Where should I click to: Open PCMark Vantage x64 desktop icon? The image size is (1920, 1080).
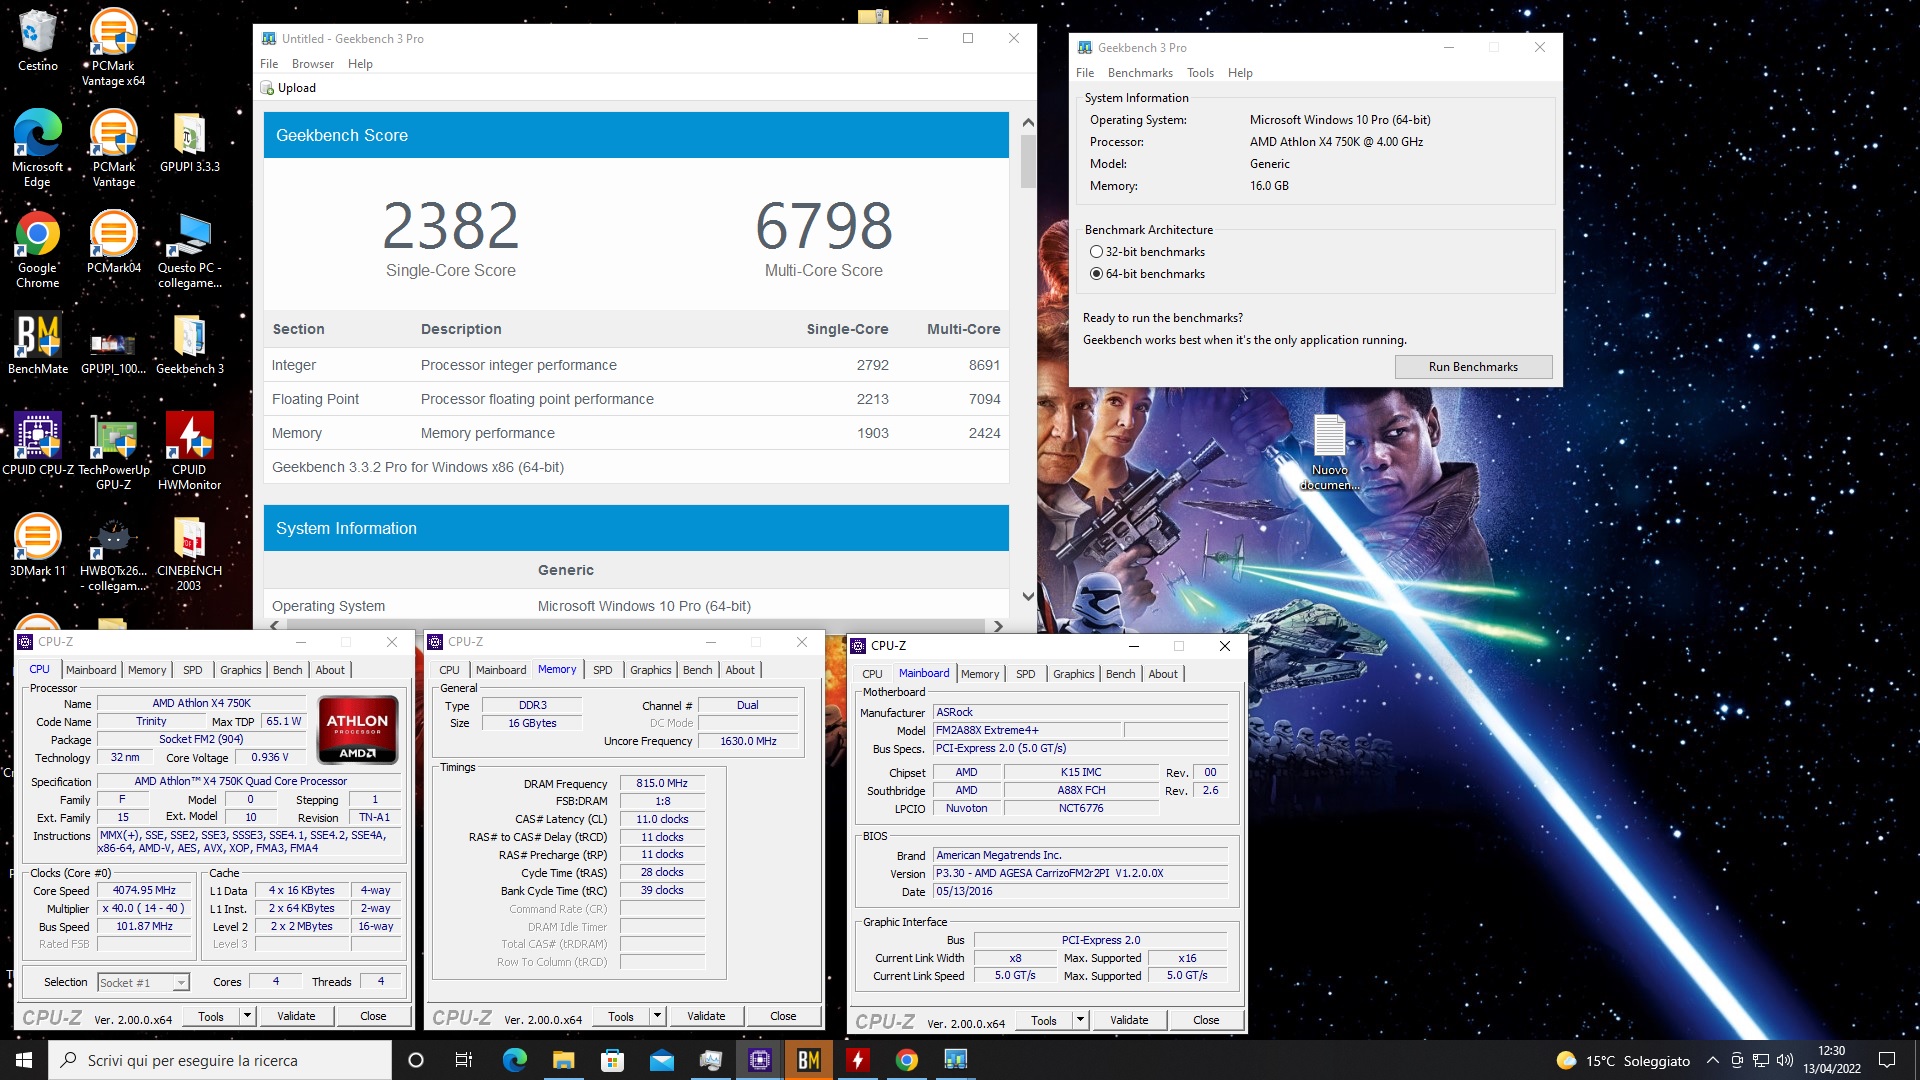tap(113, 47)
